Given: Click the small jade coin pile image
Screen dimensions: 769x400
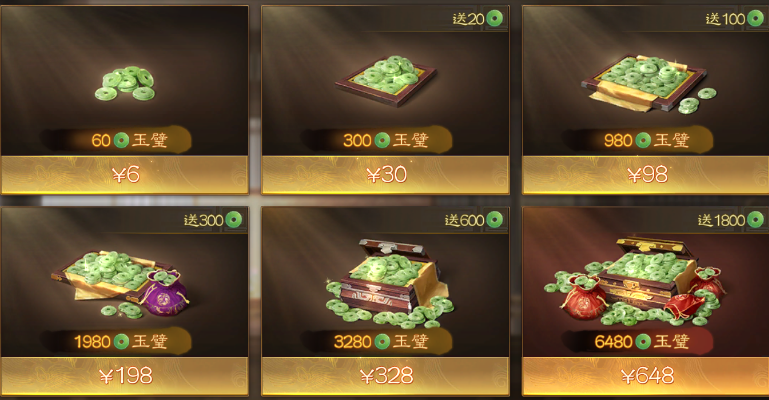Looking at the screenshot, I should pyautogui.click(x=125, y=83).
